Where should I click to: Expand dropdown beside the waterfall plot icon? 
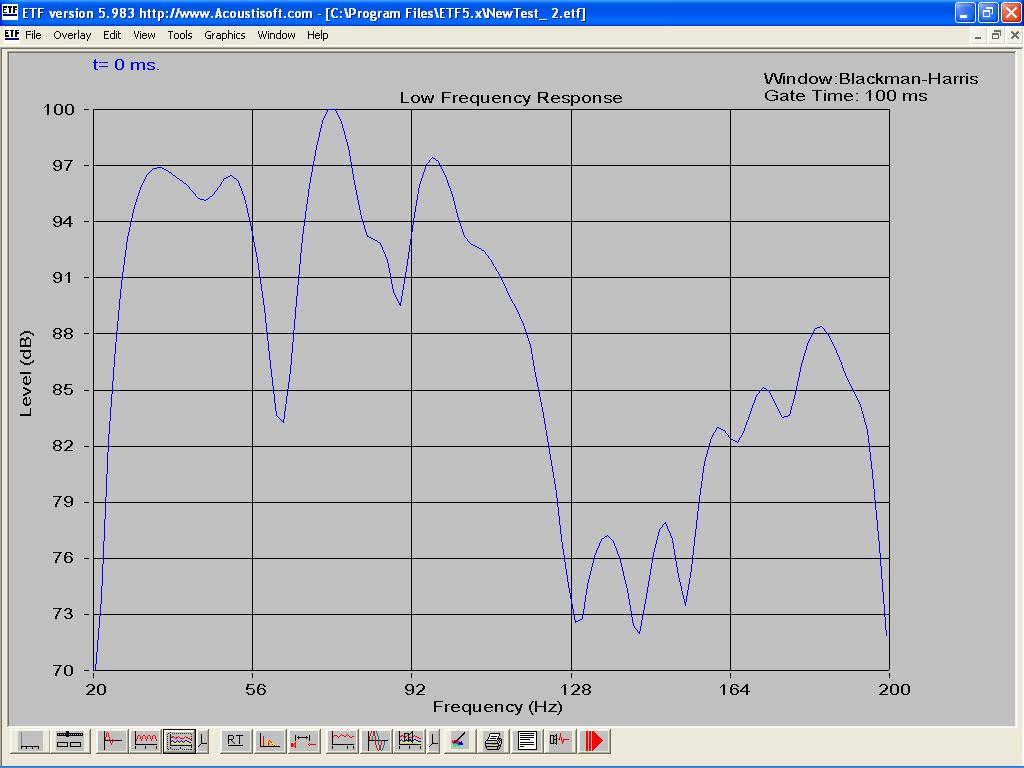[433, 741]
